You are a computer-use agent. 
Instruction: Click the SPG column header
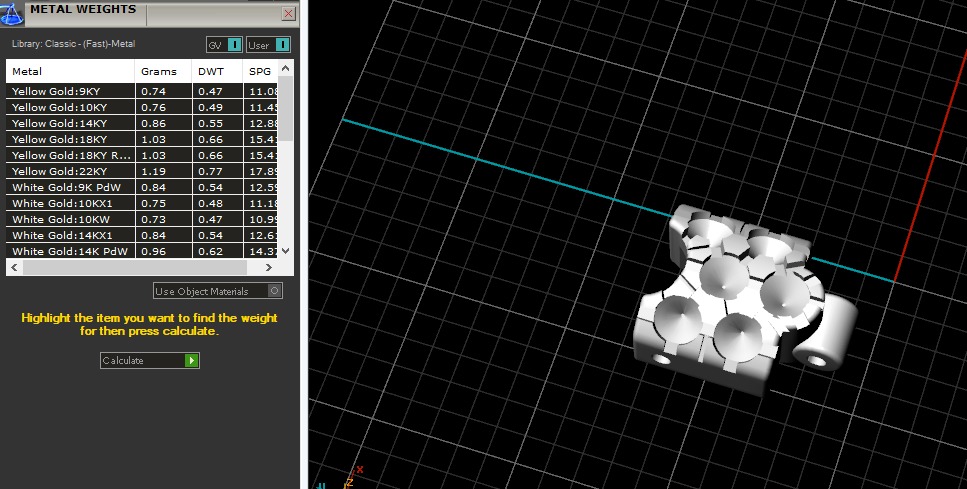pyautogui.click(x=260, y=71)
